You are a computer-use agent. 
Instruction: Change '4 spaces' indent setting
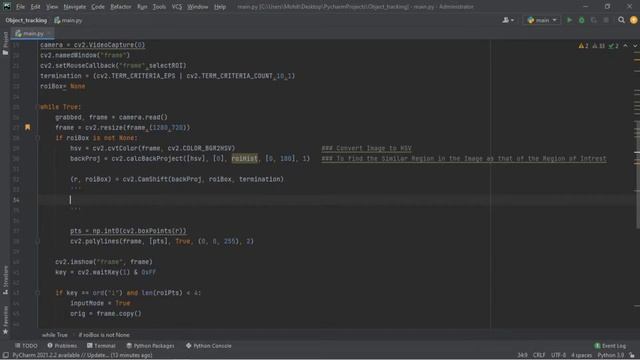coord(581,356)
